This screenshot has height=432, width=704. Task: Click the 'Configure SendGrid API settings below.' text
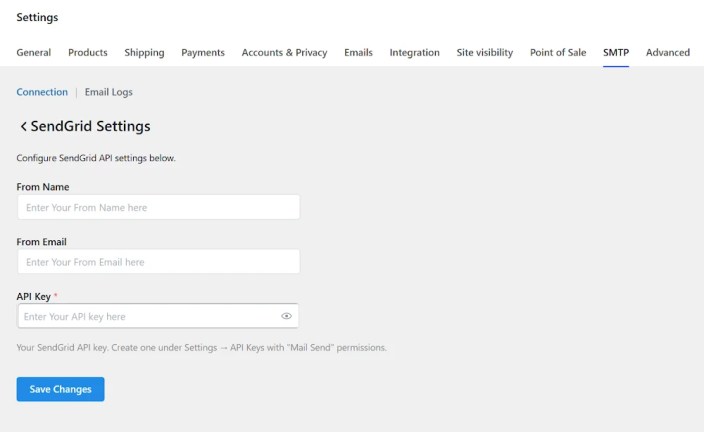[96, 158]
